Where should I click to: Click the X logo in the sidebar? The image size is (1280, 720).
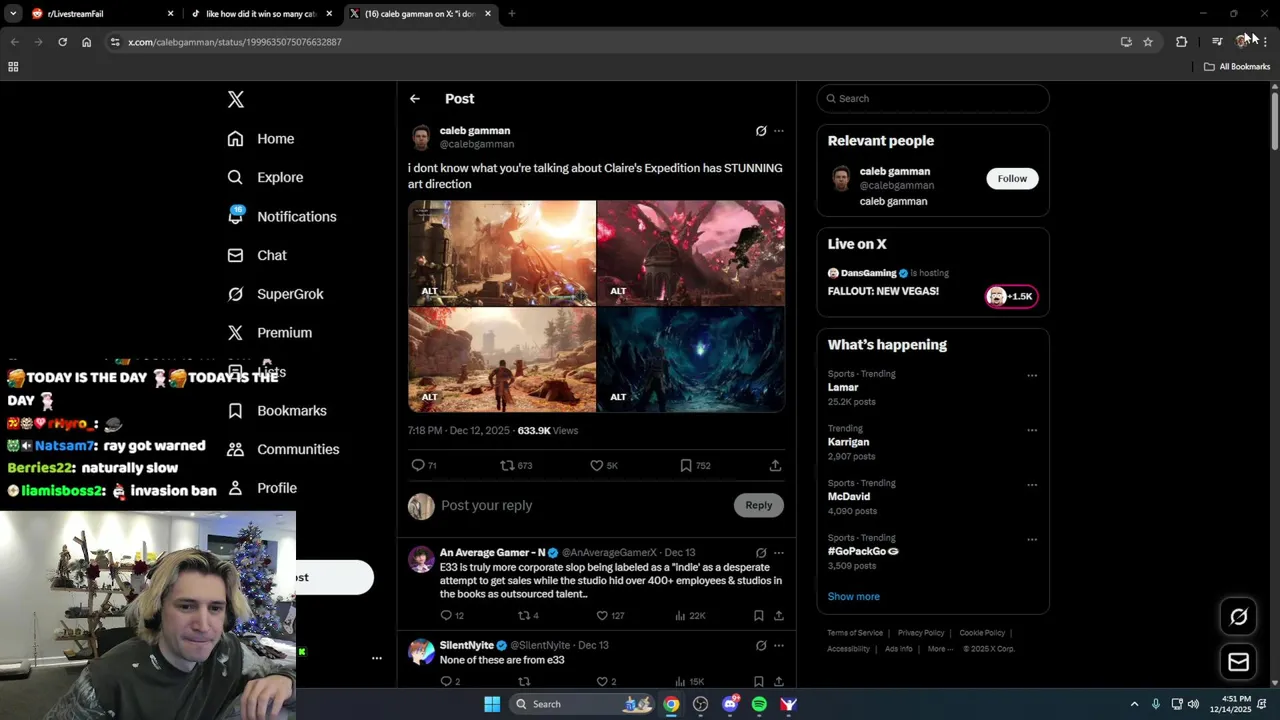(x=236, y=99)
